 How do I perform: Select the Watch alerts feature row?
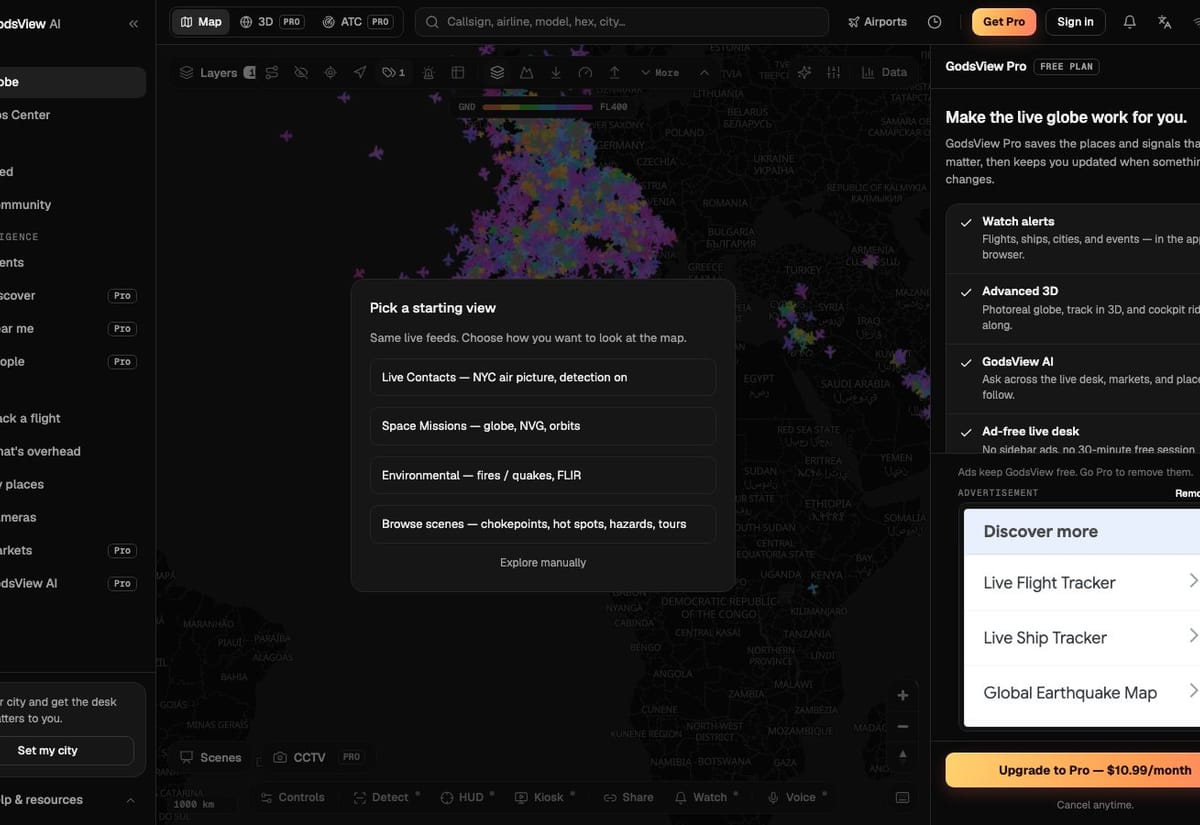coord(1074,237)
